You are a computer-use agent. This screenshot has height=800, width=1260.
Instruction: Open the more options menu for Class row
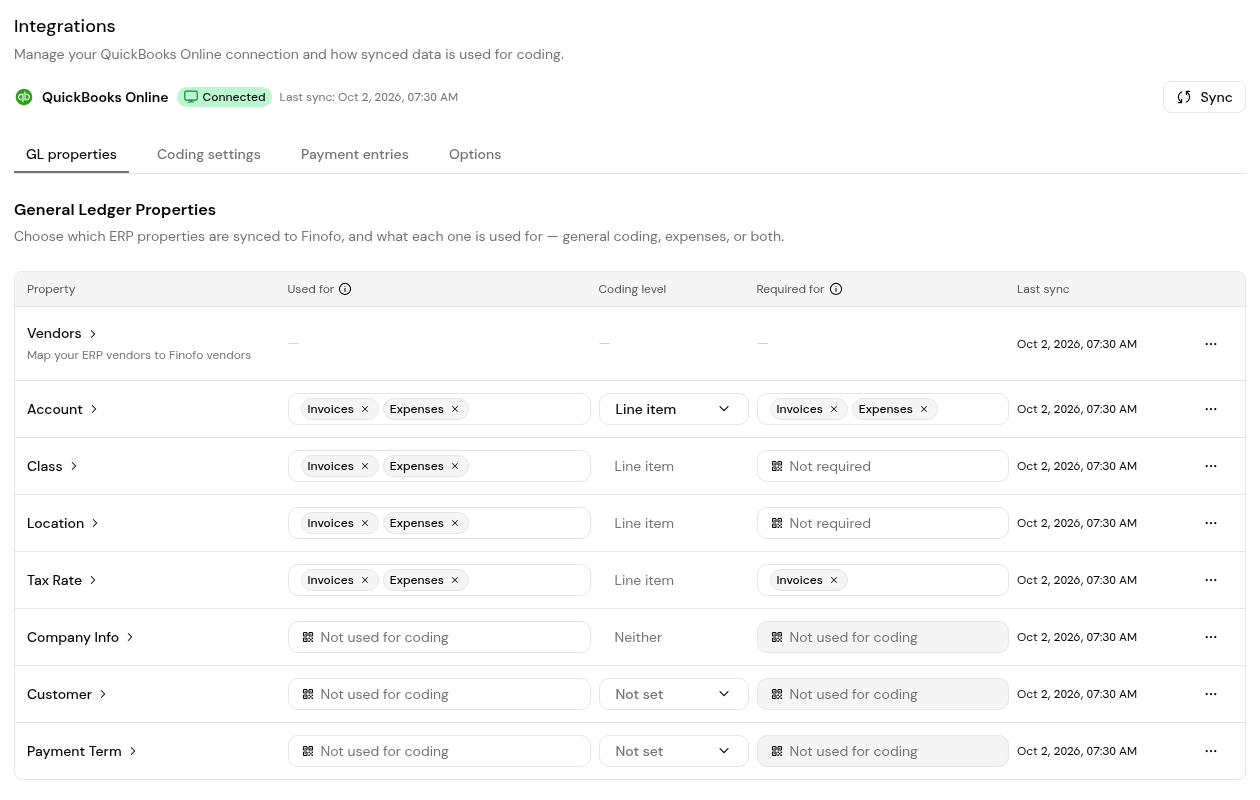1211,466
